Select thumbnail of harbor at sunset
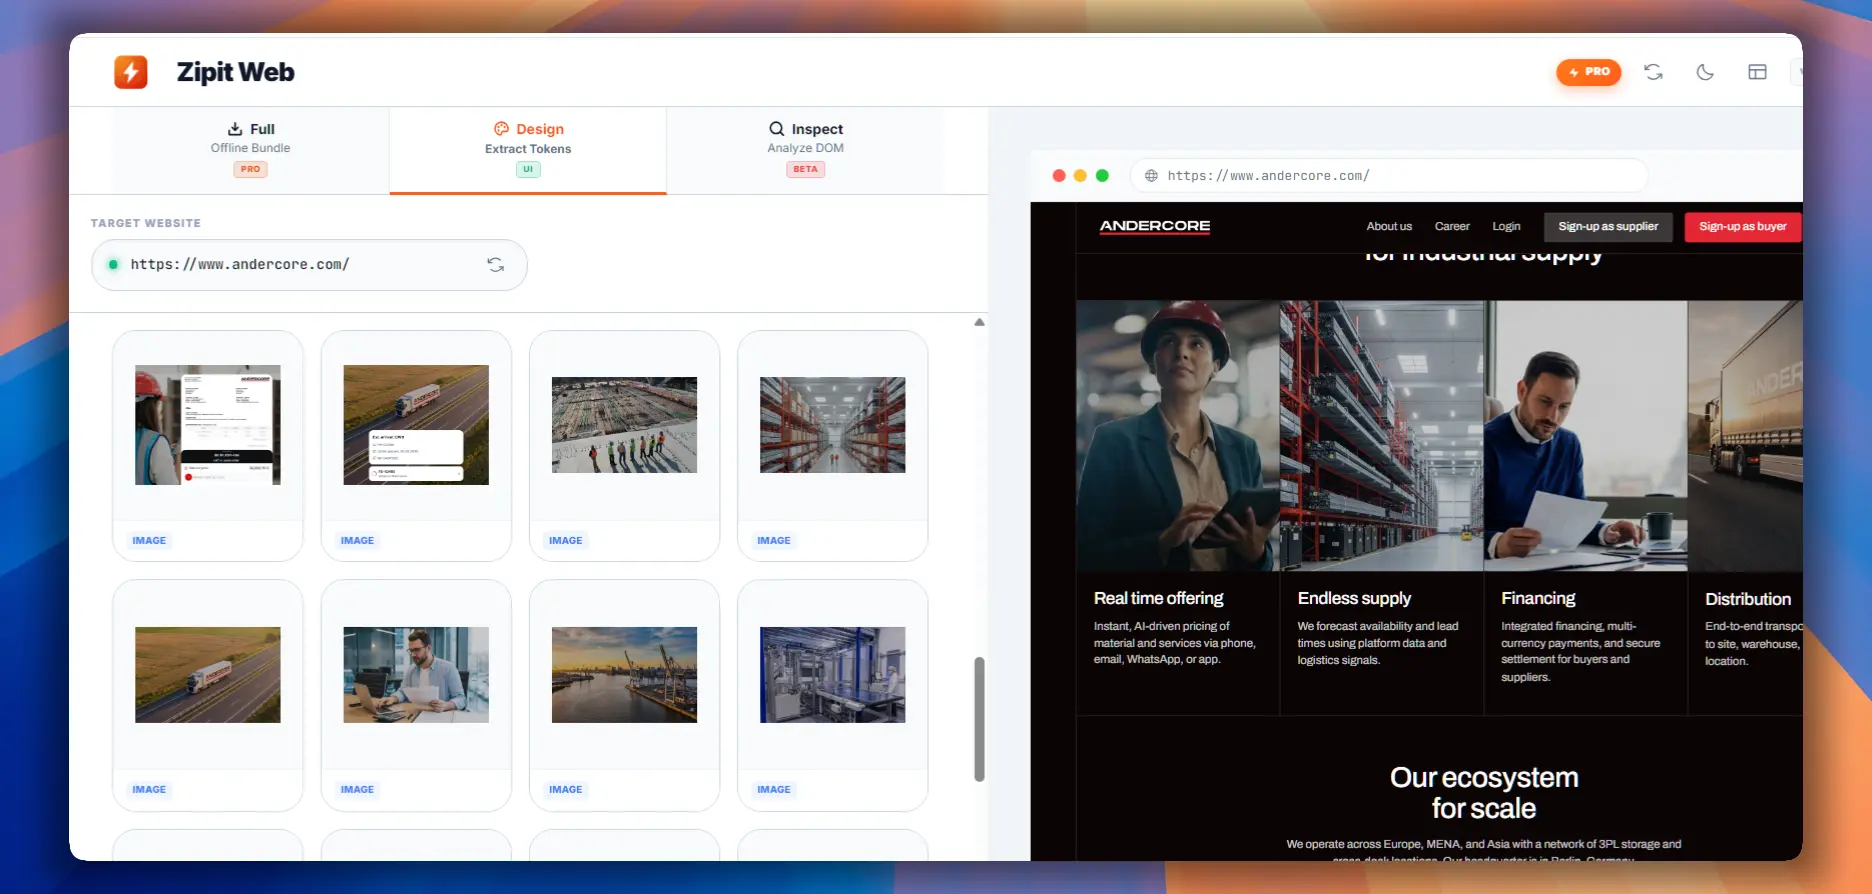 click(x=624, y=675)
